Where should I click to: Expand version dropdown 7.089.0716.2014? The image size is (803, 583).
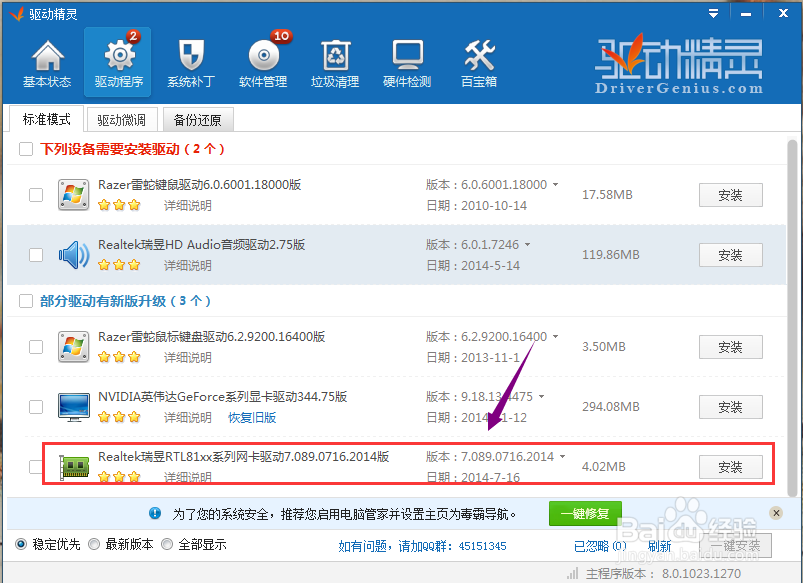pos(562,456)
